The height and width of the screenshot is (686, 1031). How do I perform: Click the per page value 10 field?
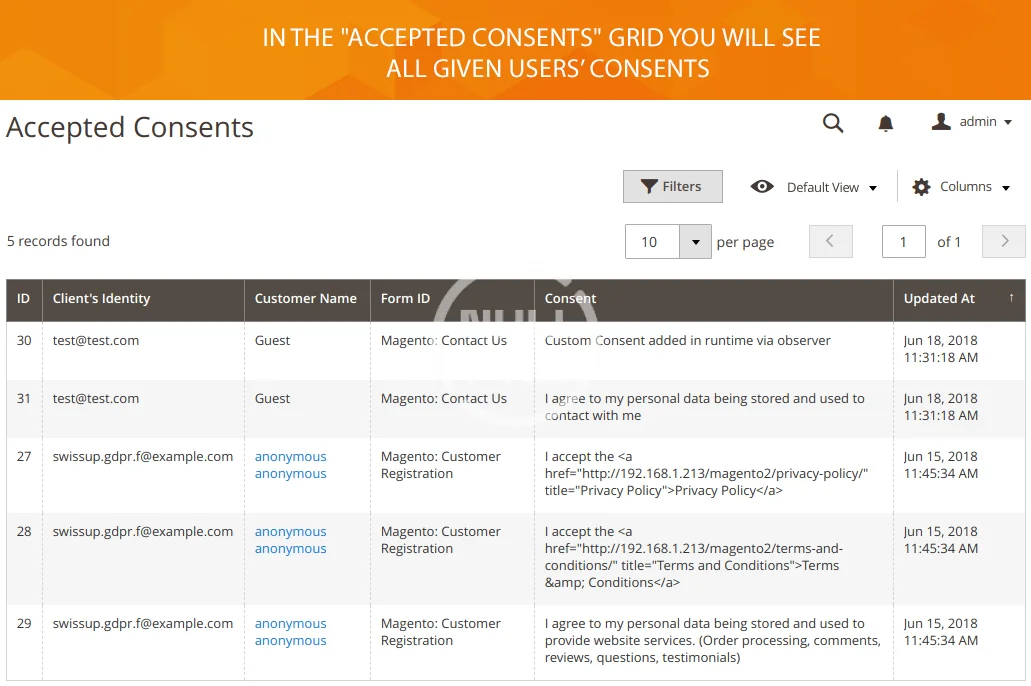point(651,242)
